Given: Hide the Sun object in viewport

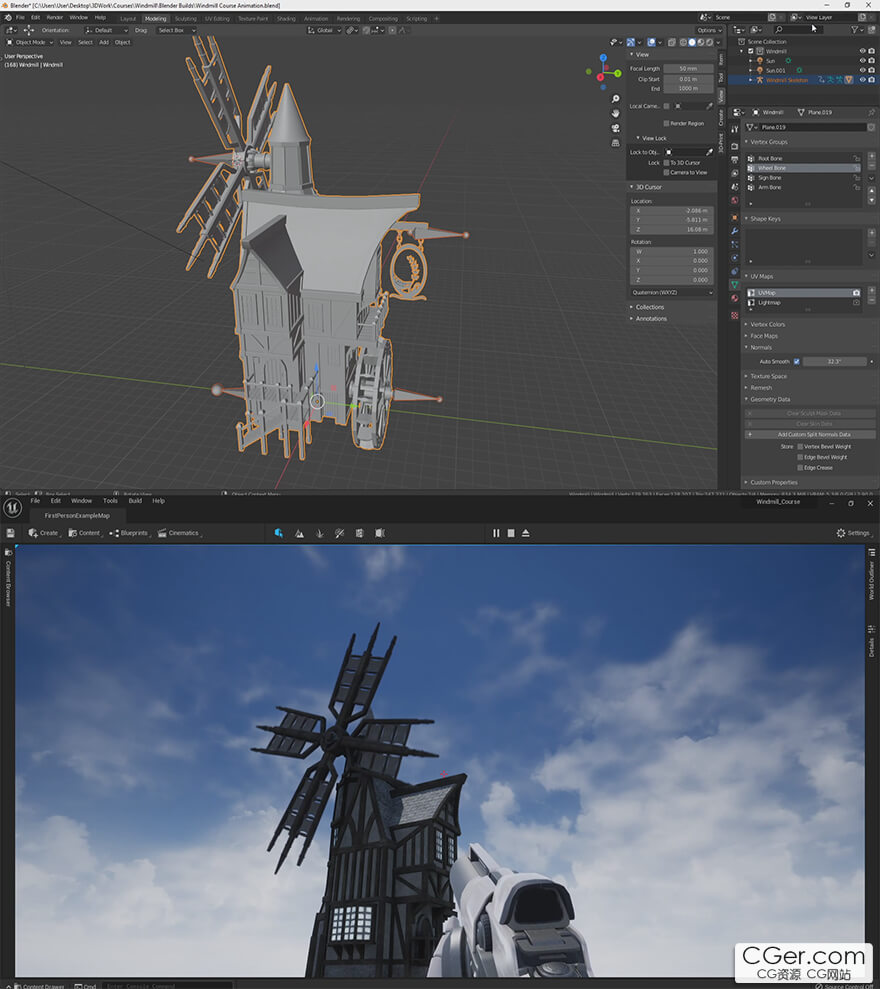Looking at the screenshot, I should (x=862, y=61).
